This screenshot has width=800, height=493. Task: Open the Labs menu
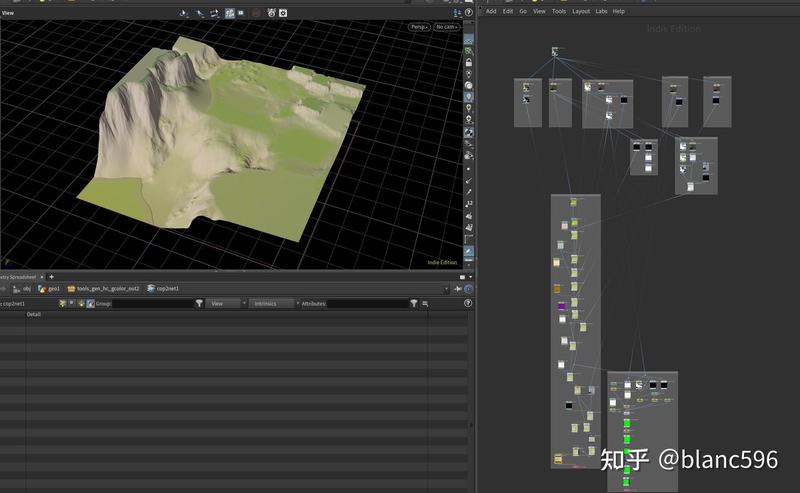(601, 11)
